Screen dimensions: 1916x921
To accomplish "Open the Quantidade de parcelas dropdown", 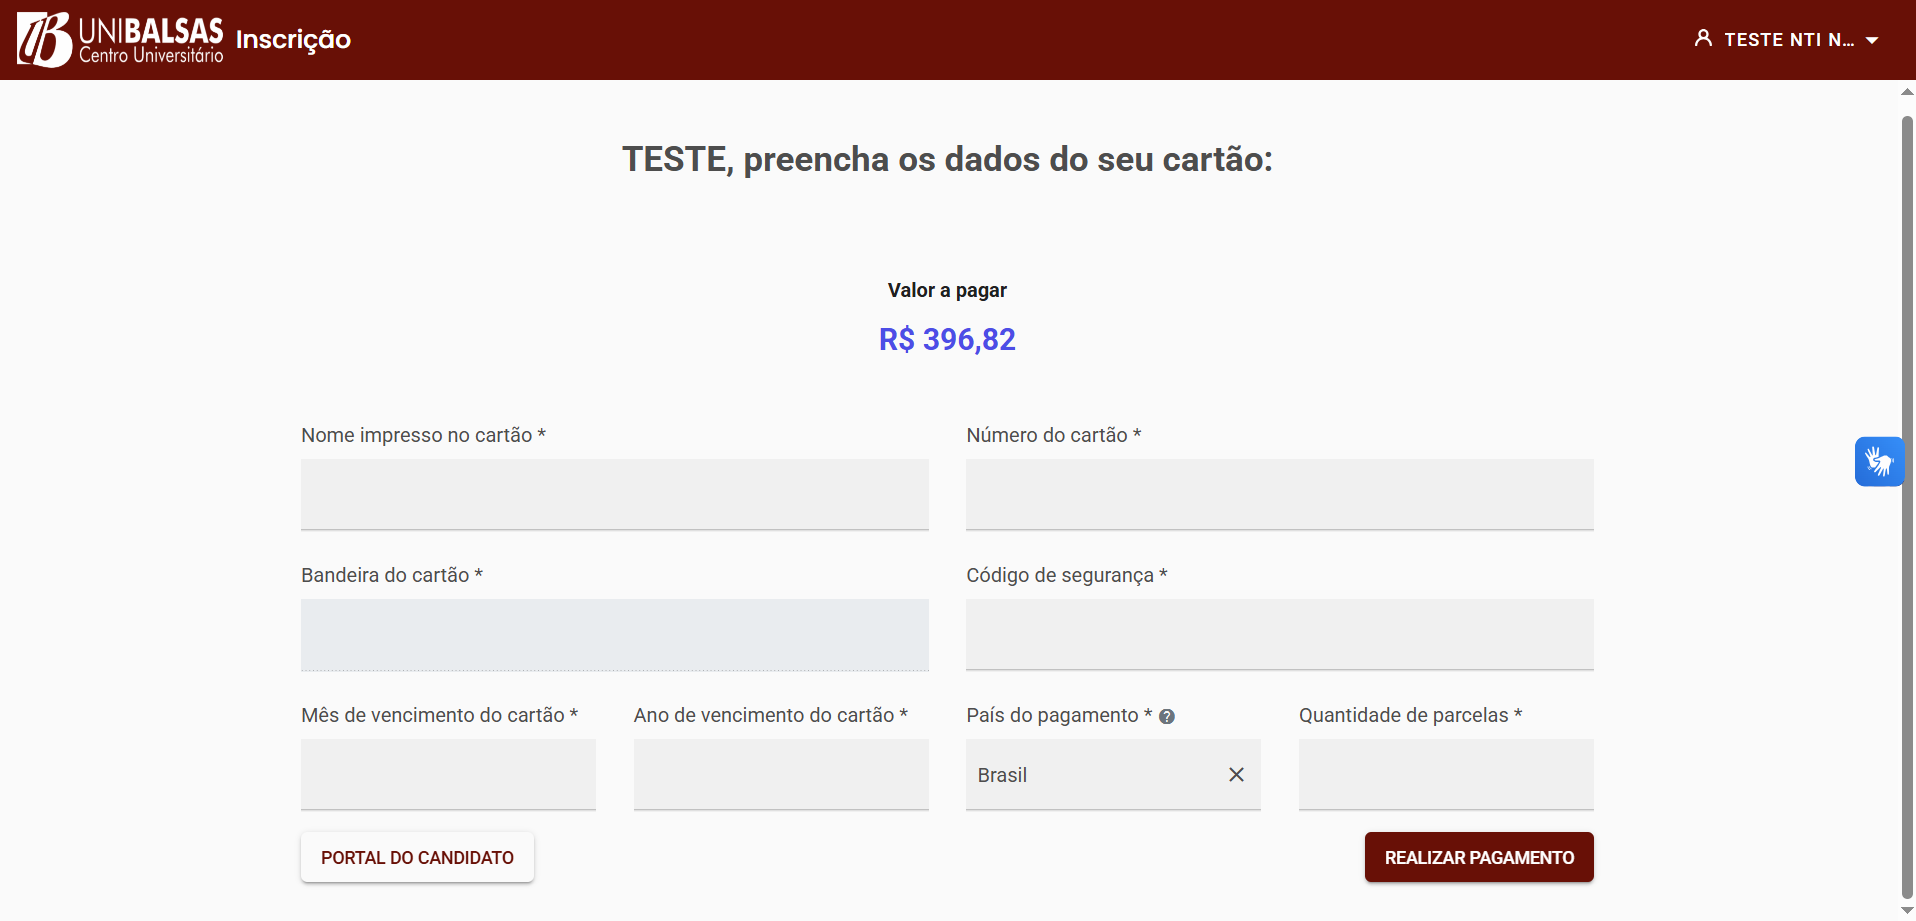I will click(1445, 775).
